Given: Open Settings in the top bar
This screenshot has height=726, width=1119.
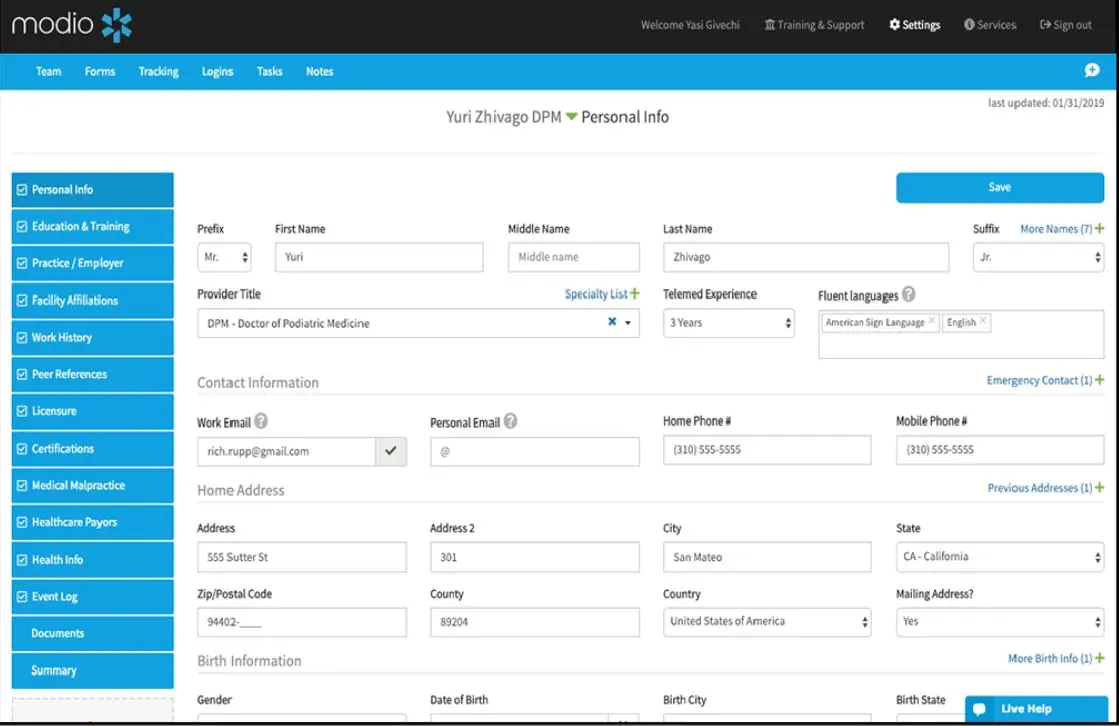Looking at the screenshot, I should pyautogui.click(x=914, y=25).
